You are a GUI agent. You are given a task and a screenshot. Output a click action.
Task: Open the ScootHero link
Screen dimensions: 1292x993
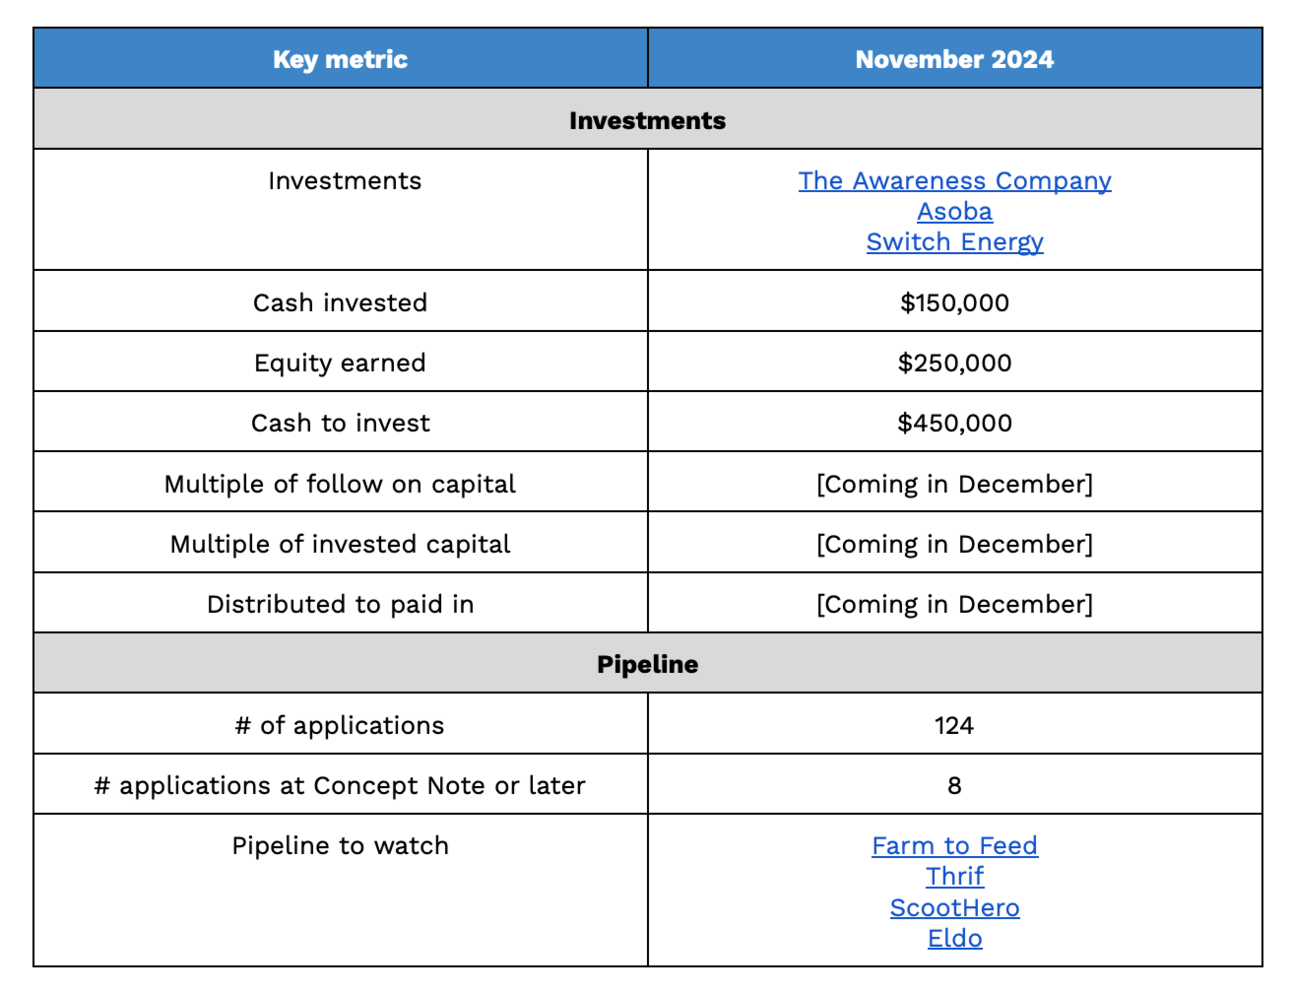coord(954,907)
